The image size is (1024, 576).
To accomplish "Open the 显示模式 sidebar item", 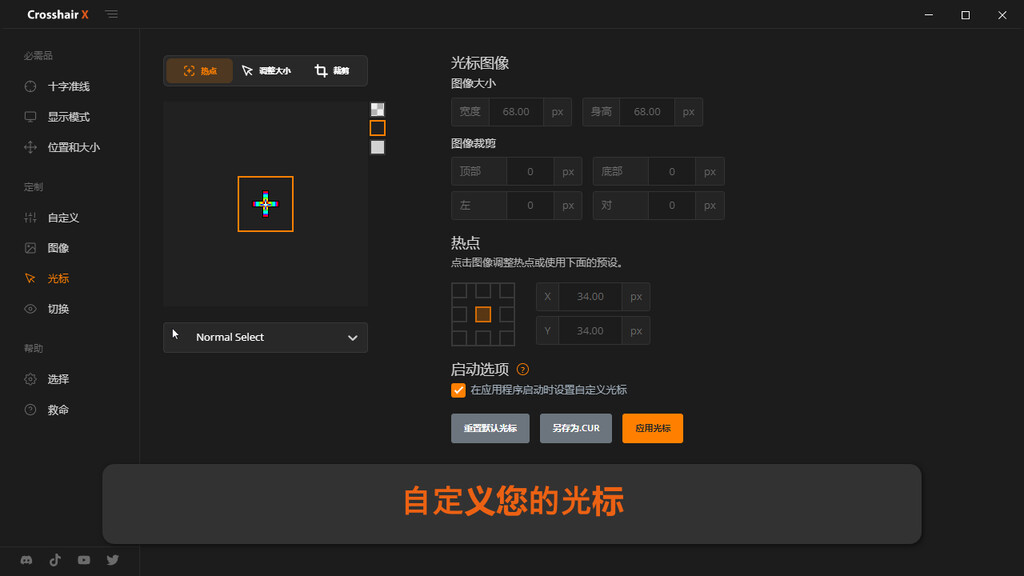I will [68, 117].
